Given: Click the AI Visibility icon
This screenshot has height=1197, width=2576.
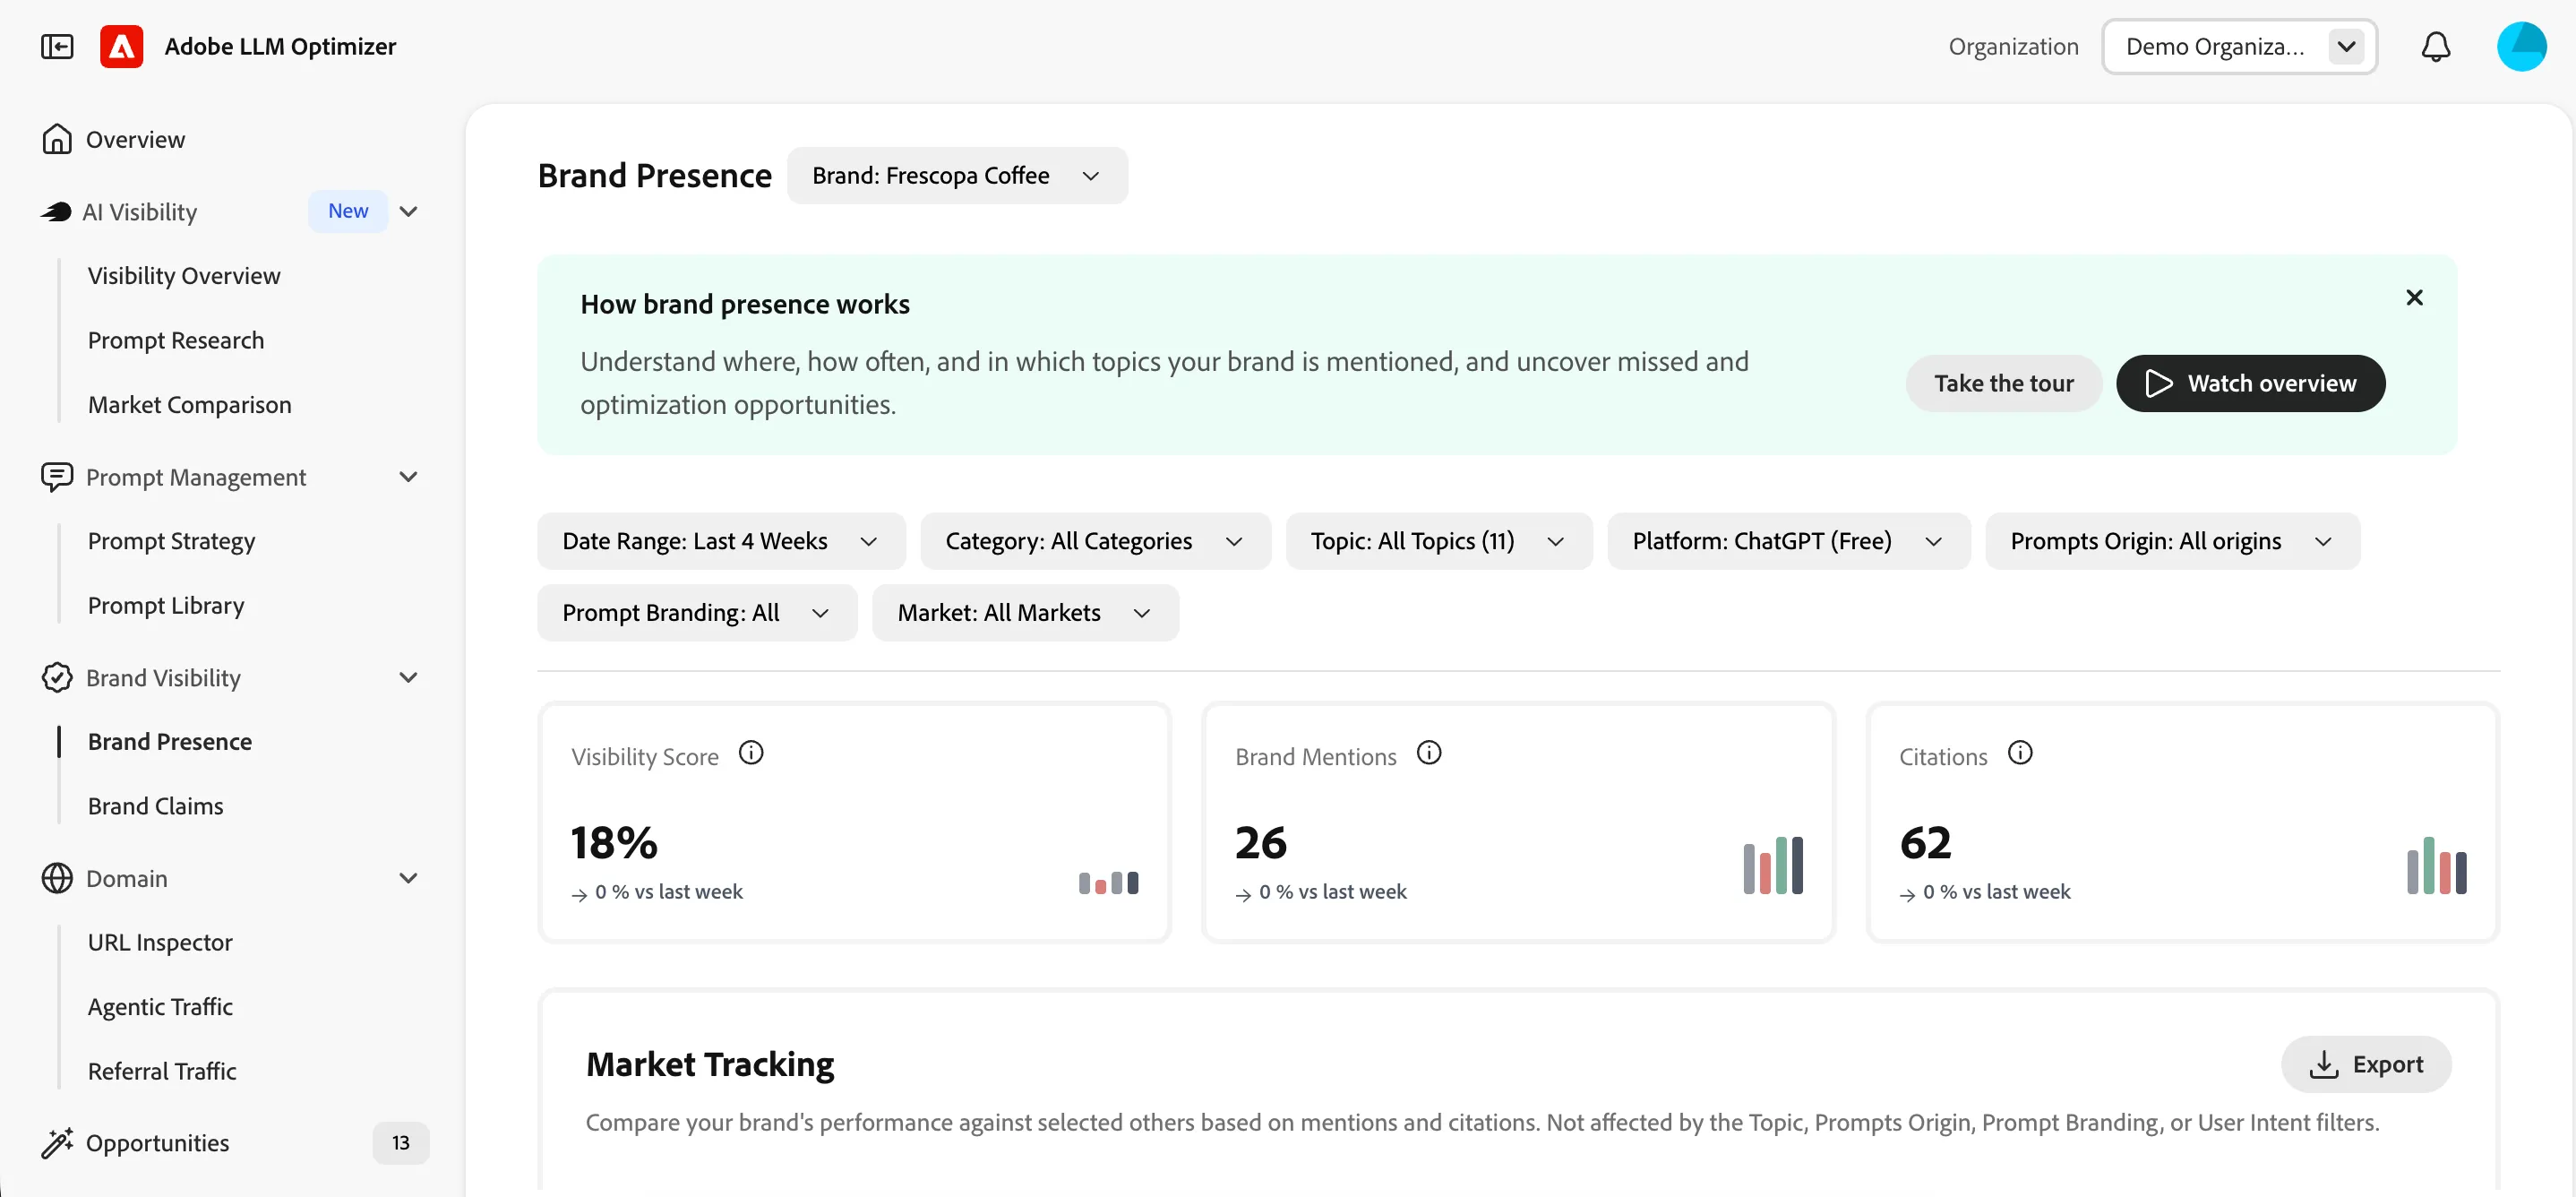Looking at the screenshot, I should [56, 211].
